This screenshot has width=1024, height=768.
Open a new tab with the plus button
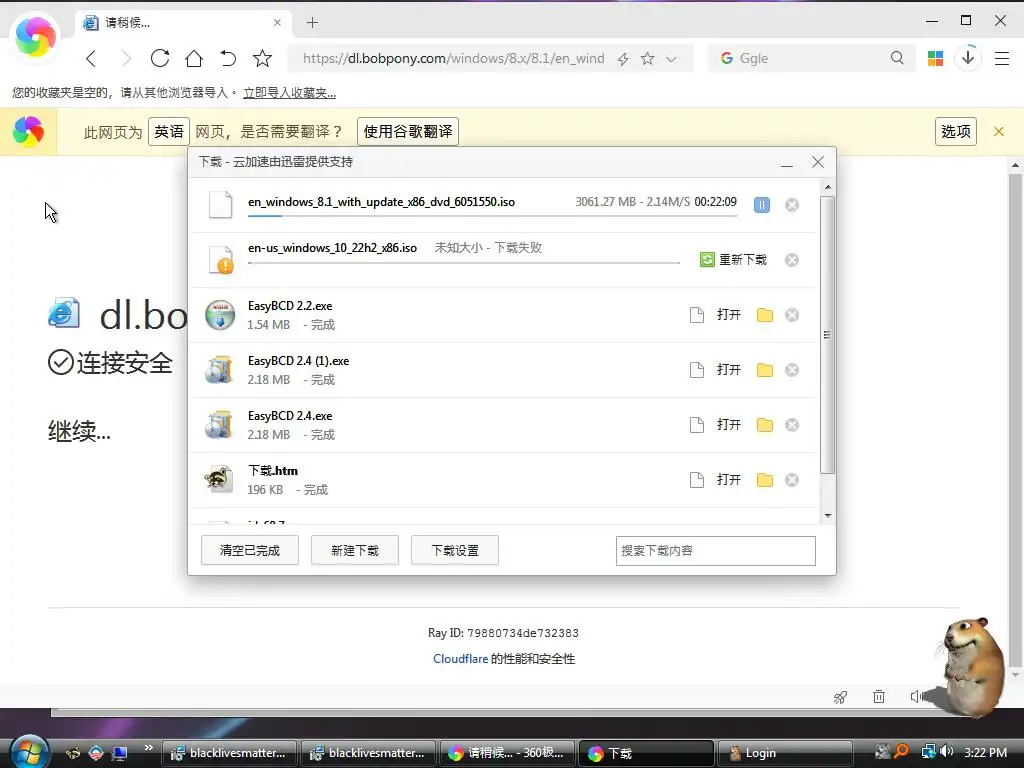(x=312, y=23)
